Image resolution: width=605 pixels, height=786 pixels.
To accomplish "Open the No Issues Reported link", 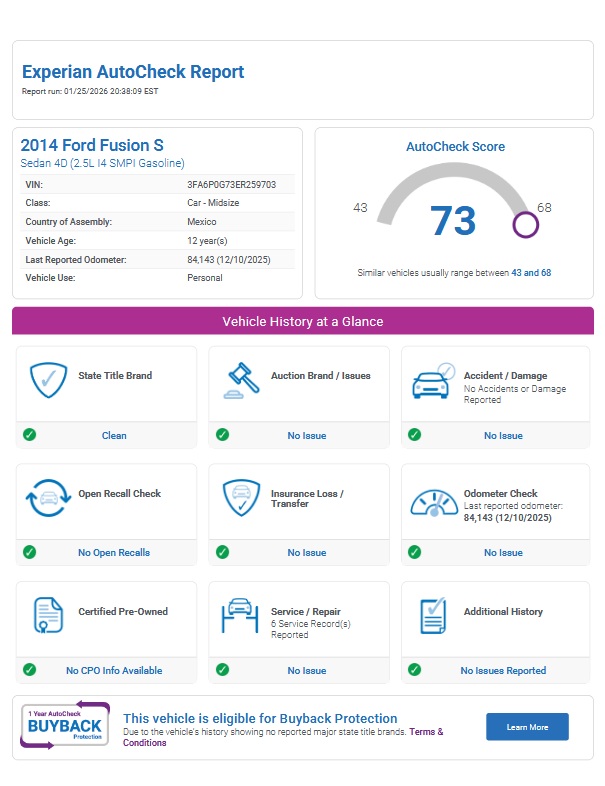I will pyautogui.click(x=503, y=671).
